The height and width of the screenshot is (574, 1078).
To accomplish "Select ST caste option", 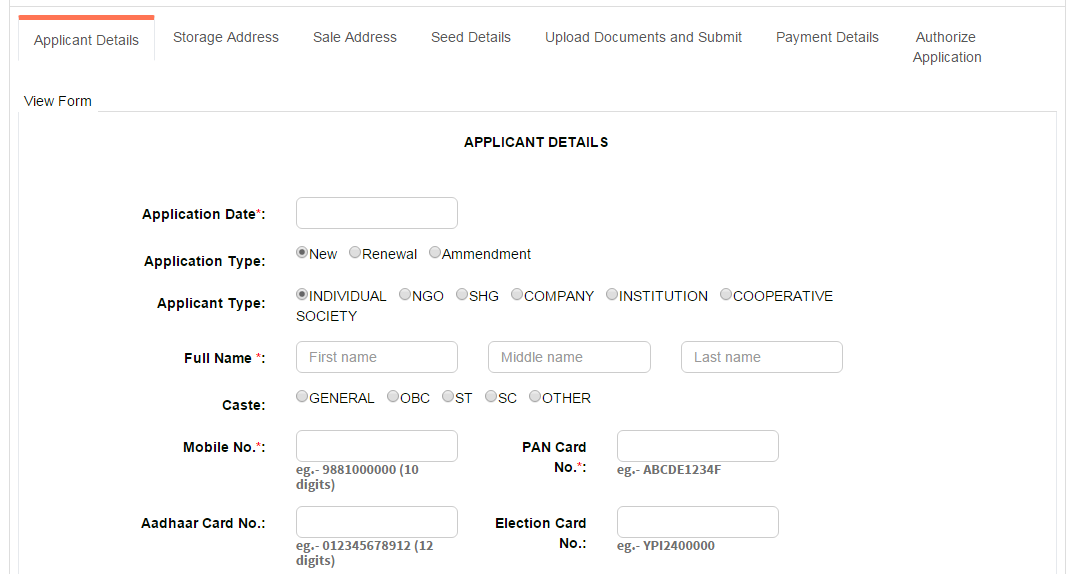I will click(x=448, y=397).
